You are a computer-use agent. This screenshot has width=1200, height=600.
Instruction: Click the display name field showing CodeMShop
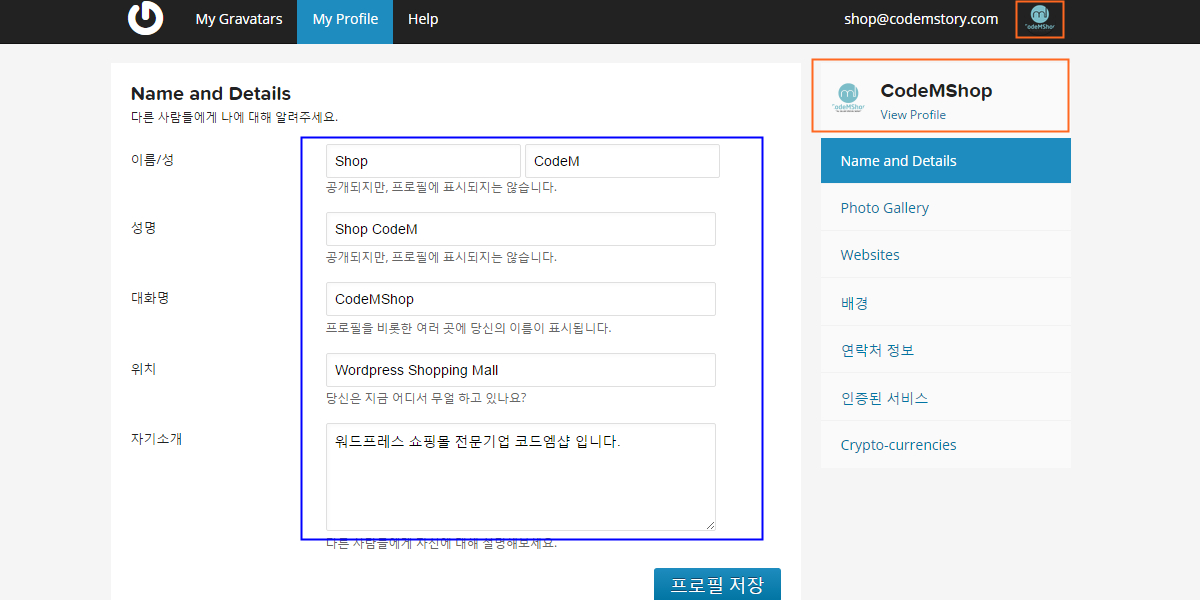(x=520, y=298)
